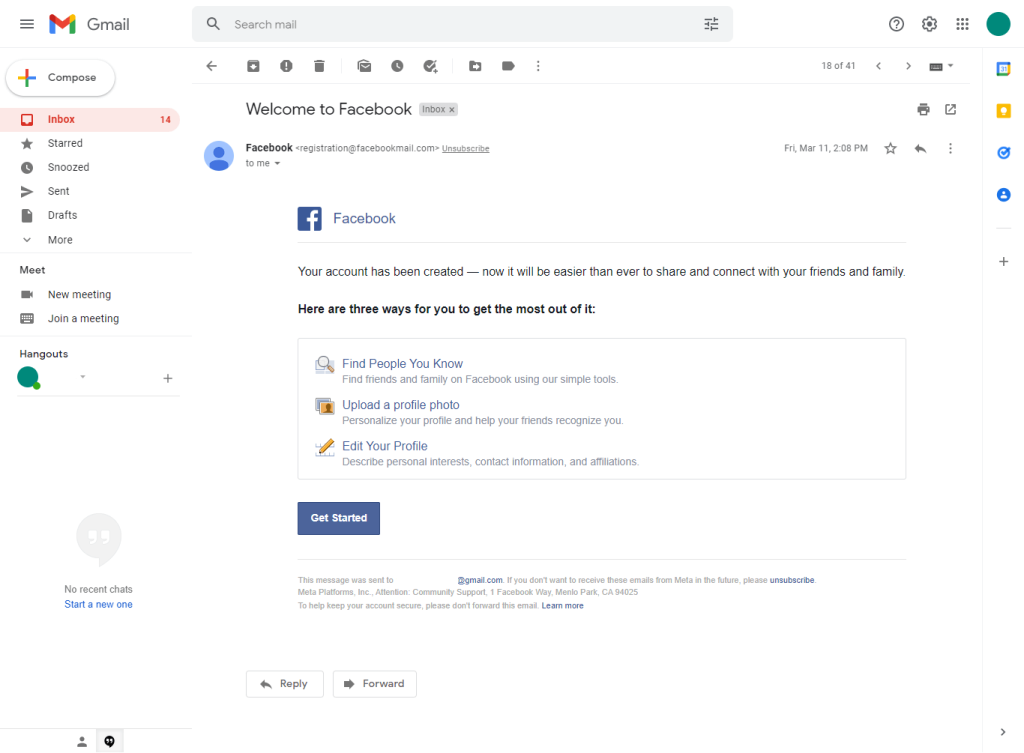Image resolution: width=1024 pixels, height=753 pixels.
Task: Open toolbar More options menu
Action: coord(538,66)
